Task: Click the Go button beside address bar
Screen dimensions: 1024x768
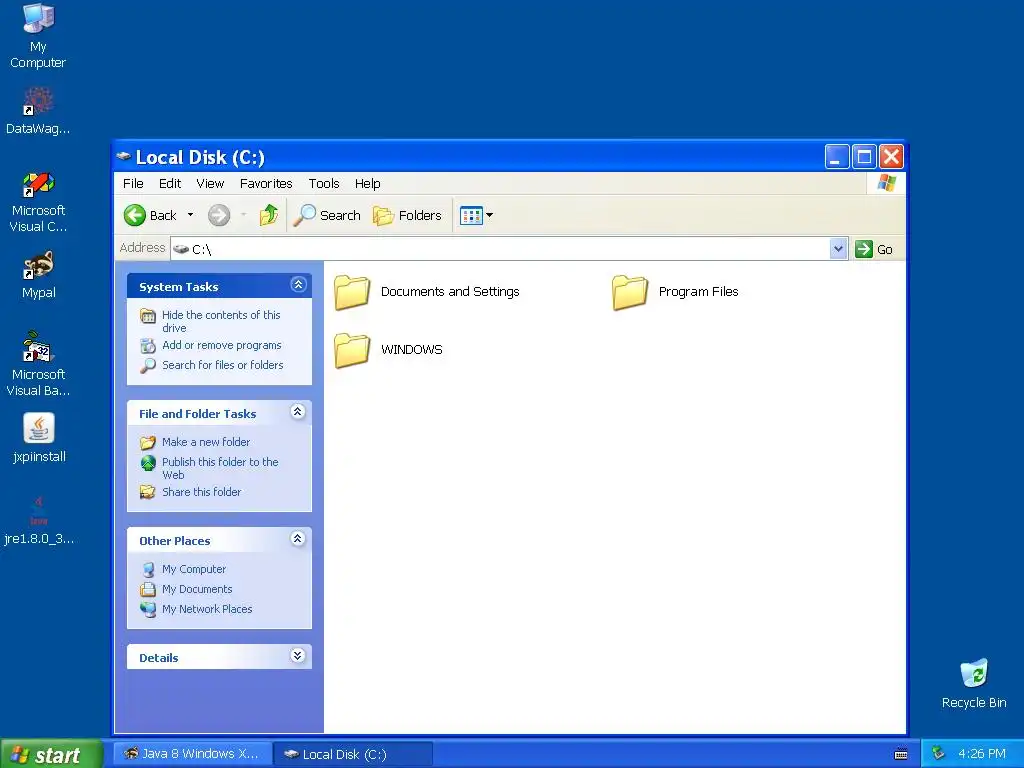Action: pyautogui.click(x=874, y=249)
